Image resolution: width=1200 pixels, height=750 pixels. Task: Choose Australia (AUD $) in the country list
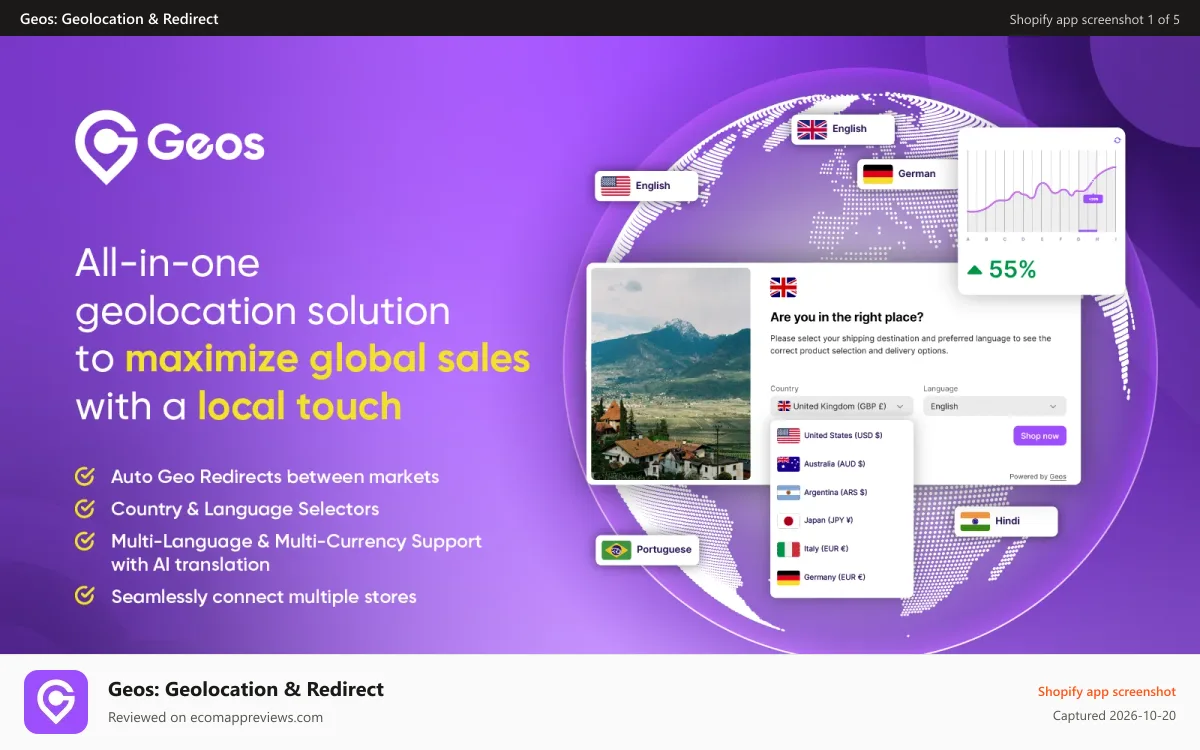pyautogui.click(x=841, y=464)
